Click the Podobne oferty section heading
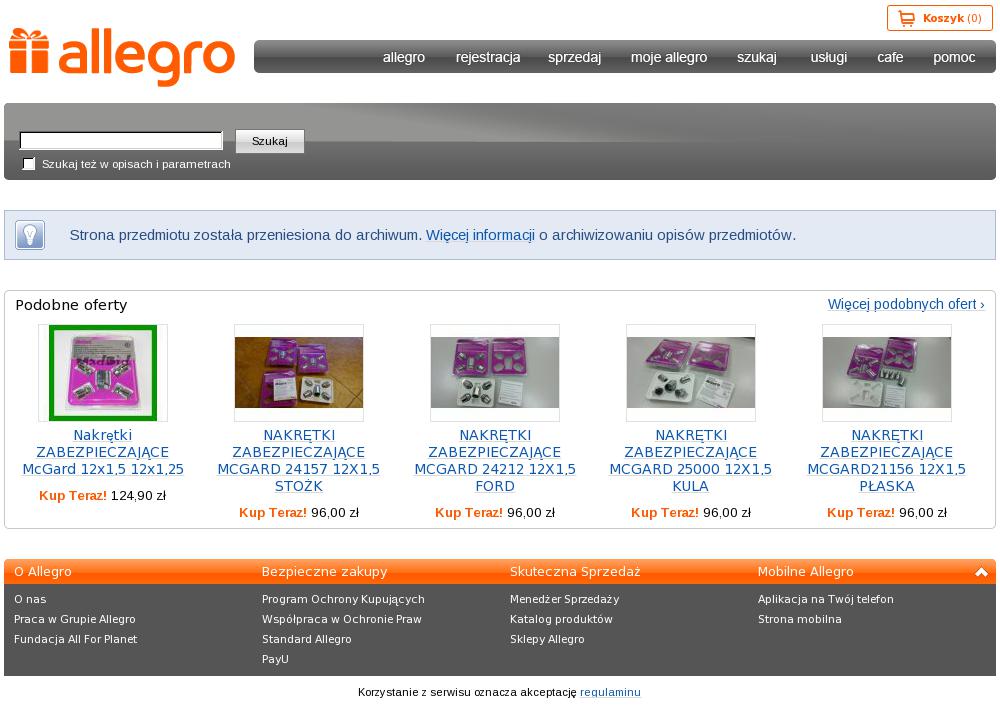Image resolution: width=1000 pixels, height=712 pixels. pos(71,305)
